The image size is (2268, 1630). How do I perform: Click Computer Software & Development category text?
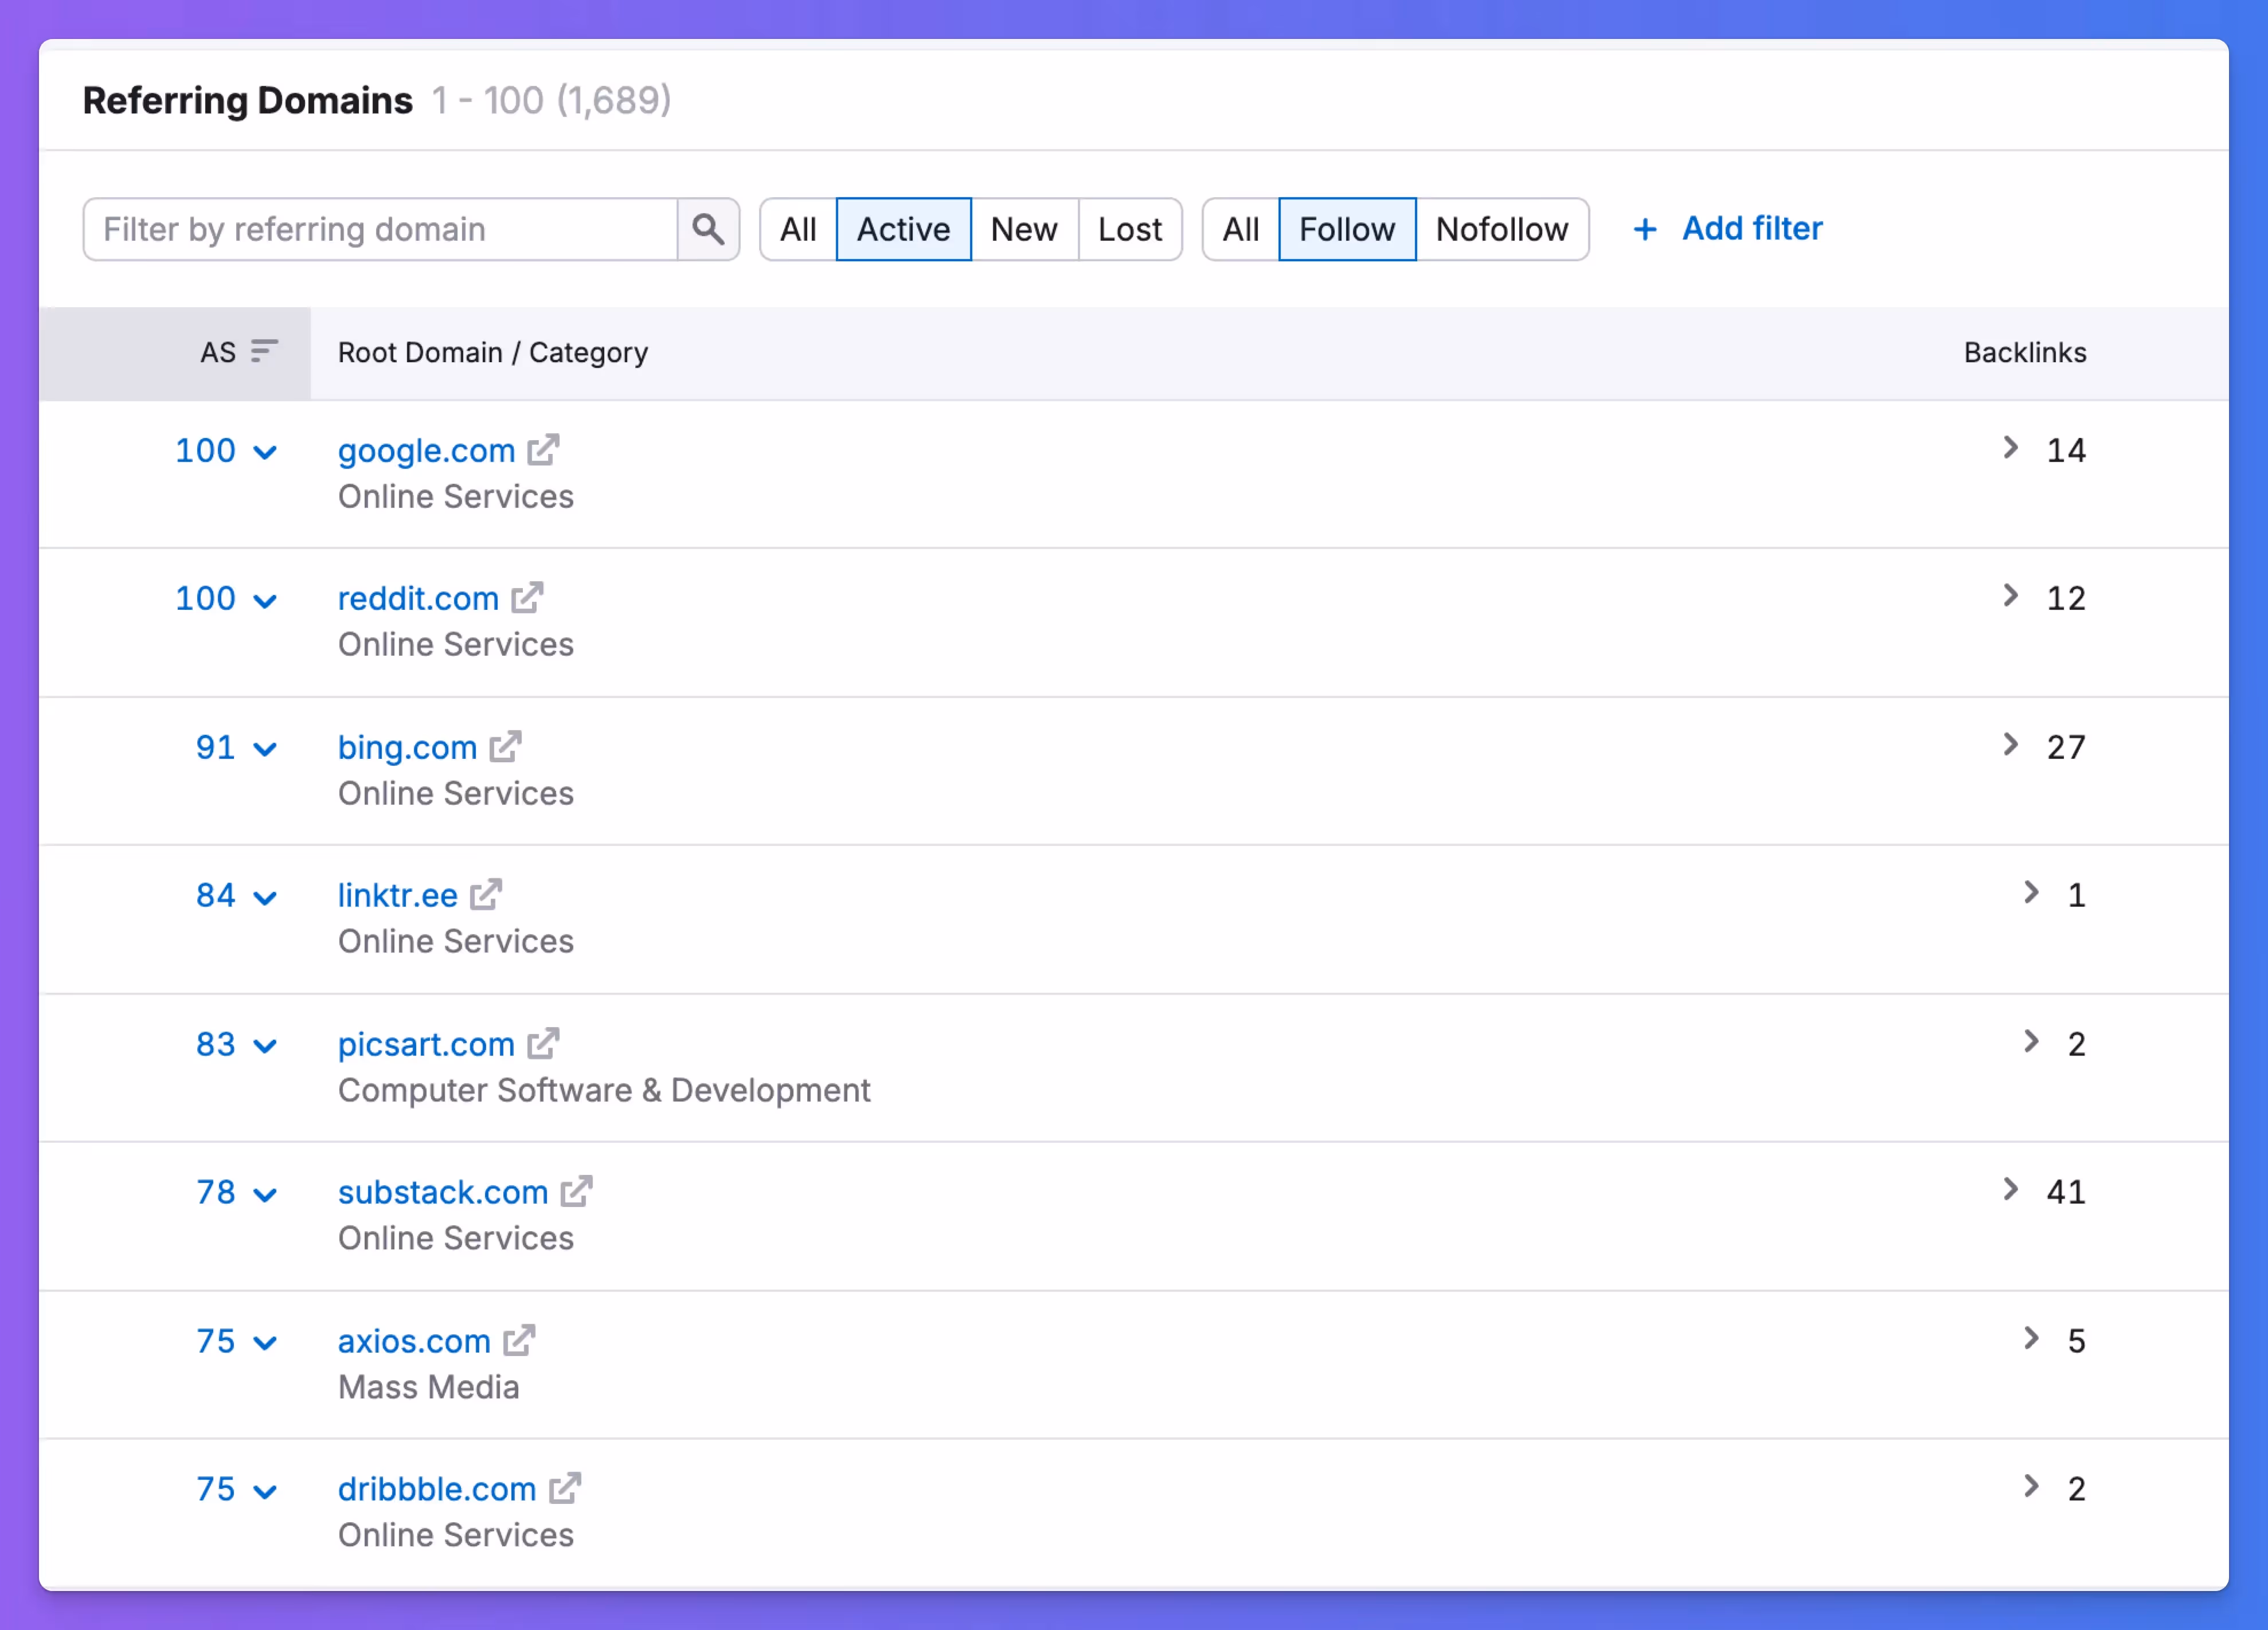(604, 1090)
